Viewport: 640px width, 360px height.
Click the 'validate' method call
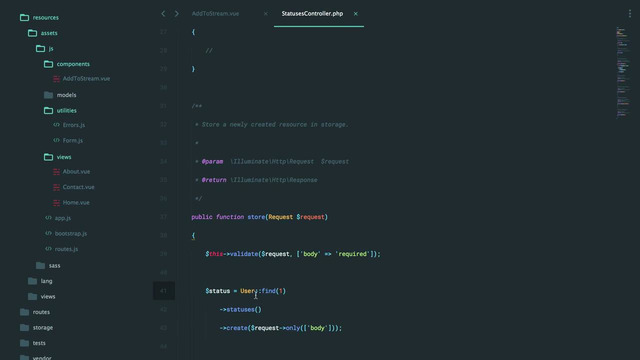[x=244, y=254]
